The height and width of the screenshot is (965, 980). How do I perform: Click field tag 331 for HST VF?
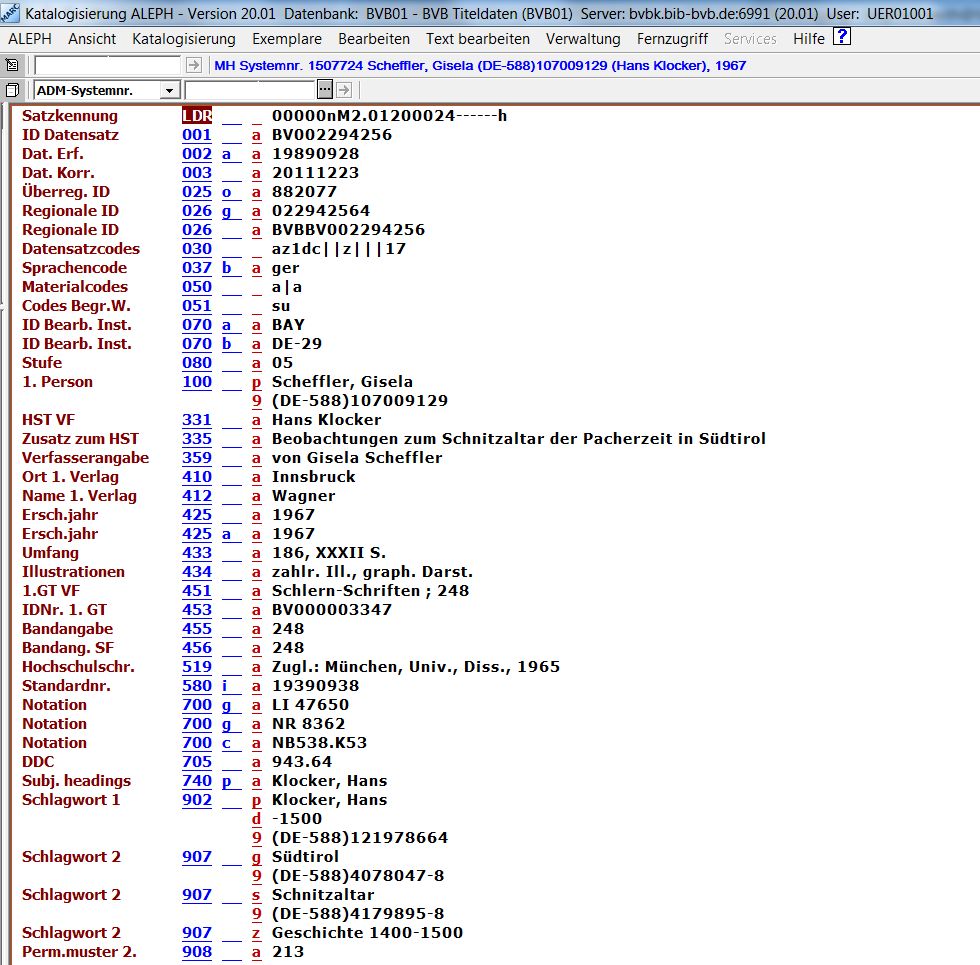coord(197,420)
